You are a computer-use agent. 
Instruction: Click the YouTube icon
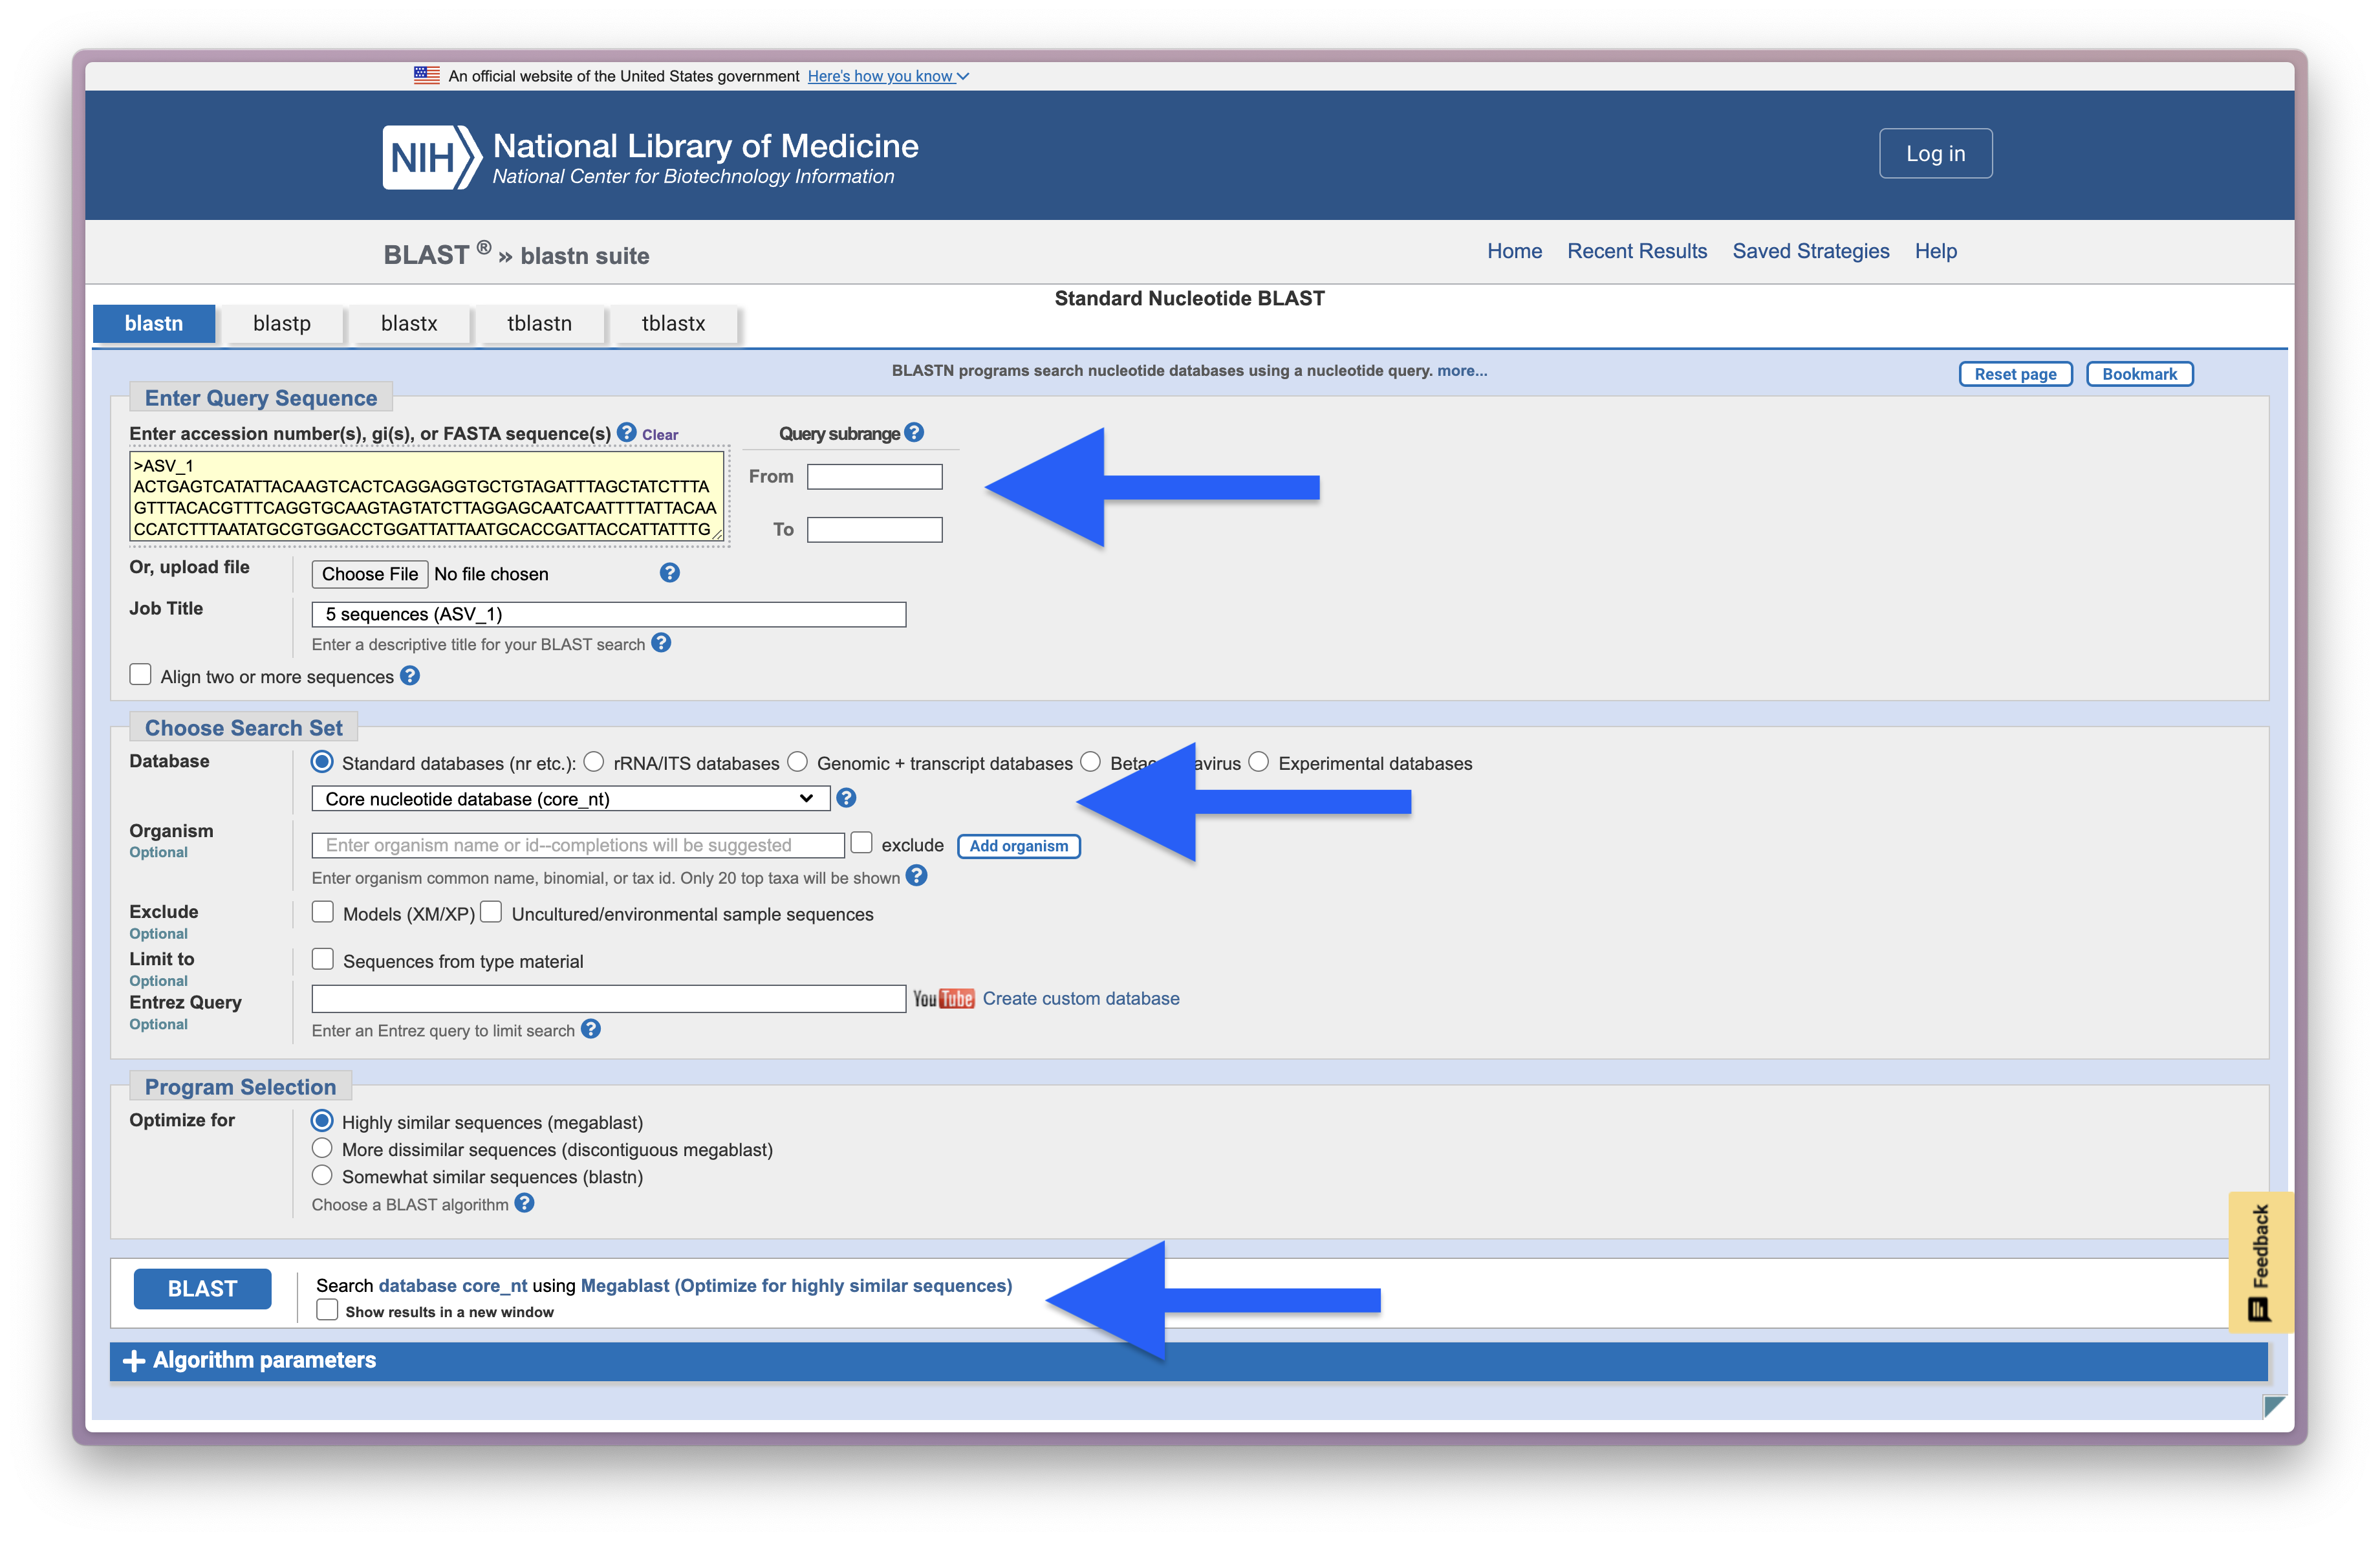[x=943, y=998]
